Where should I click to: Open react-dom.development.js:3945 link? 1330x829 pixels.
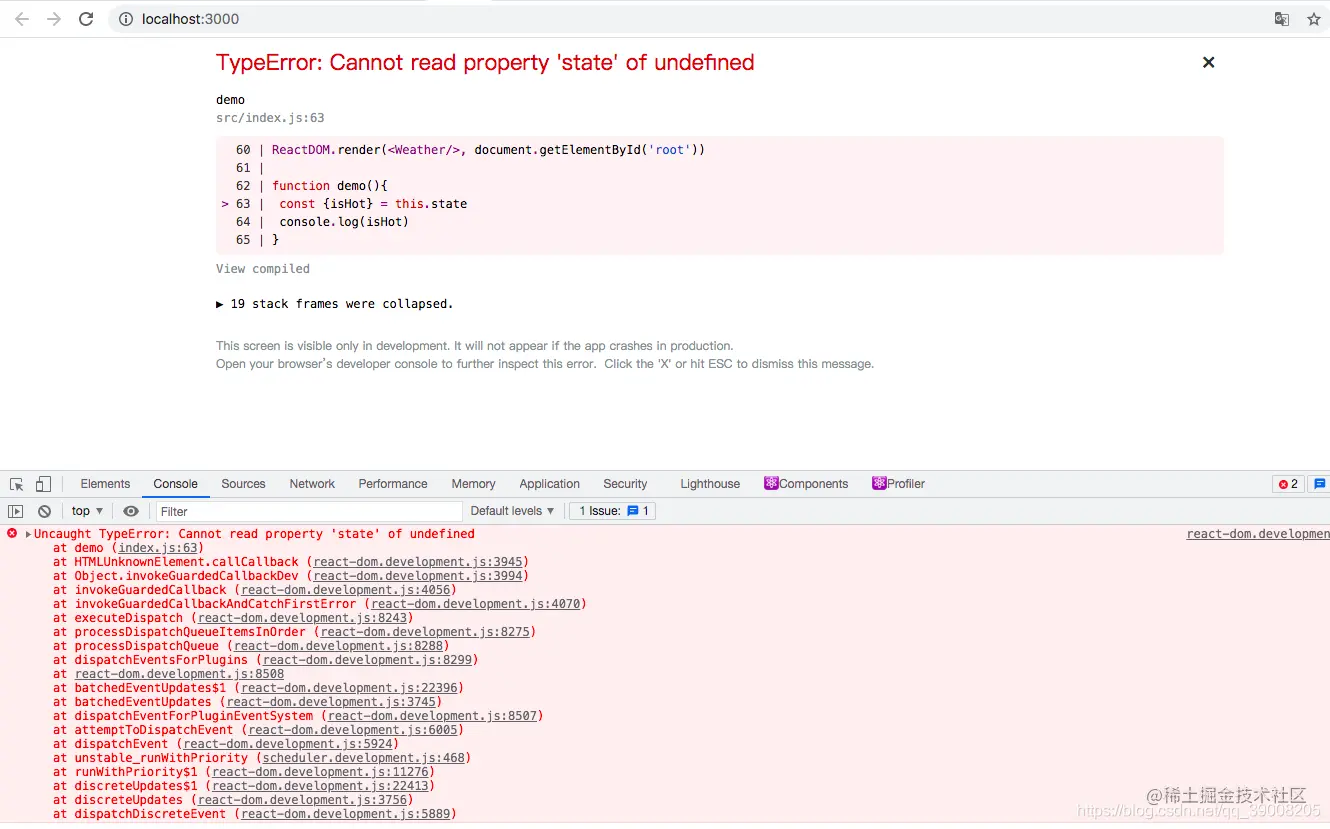tap(417, 562)
